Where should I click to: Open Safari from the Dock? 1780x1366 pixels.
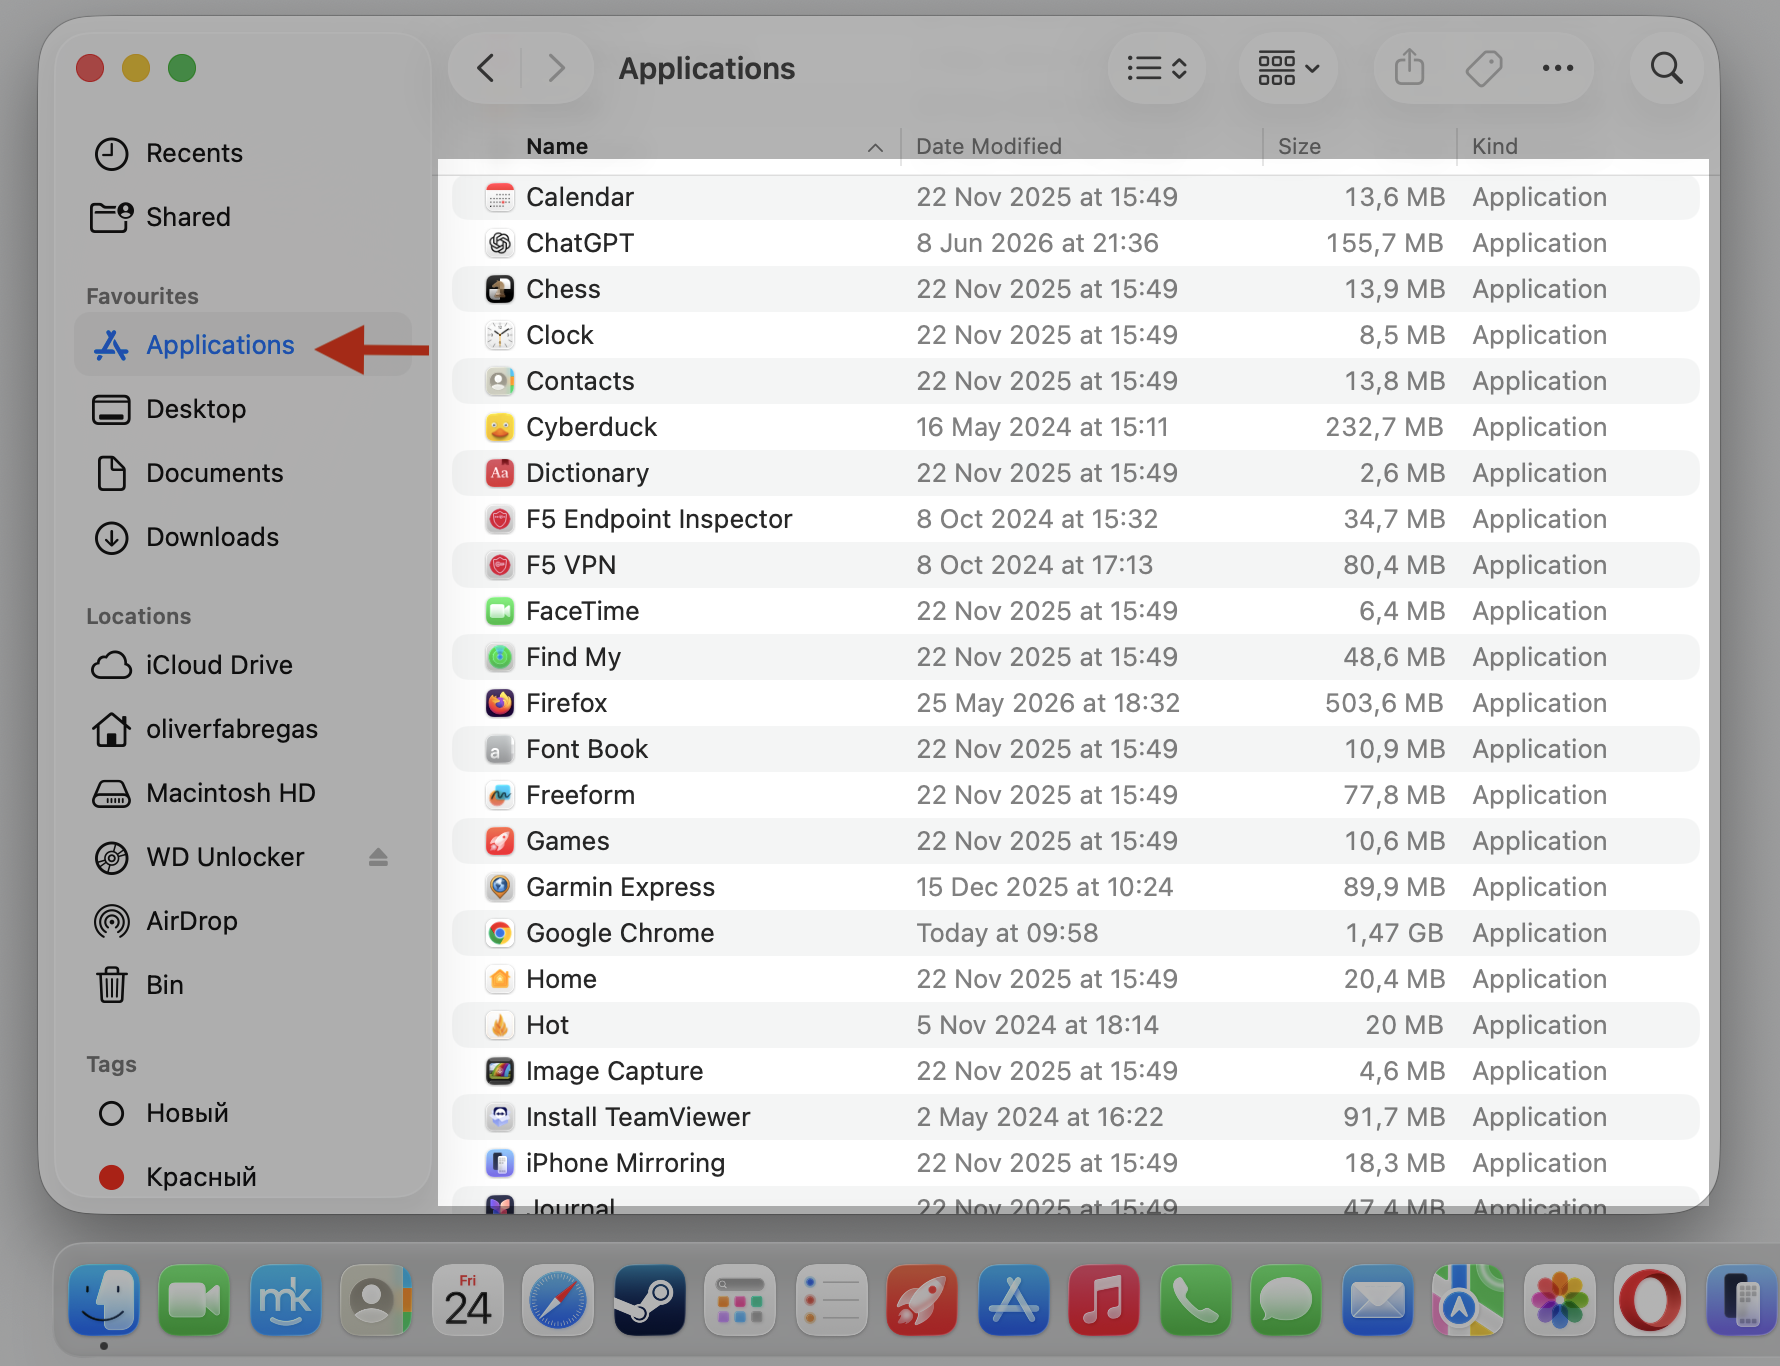pos(558,1300)
